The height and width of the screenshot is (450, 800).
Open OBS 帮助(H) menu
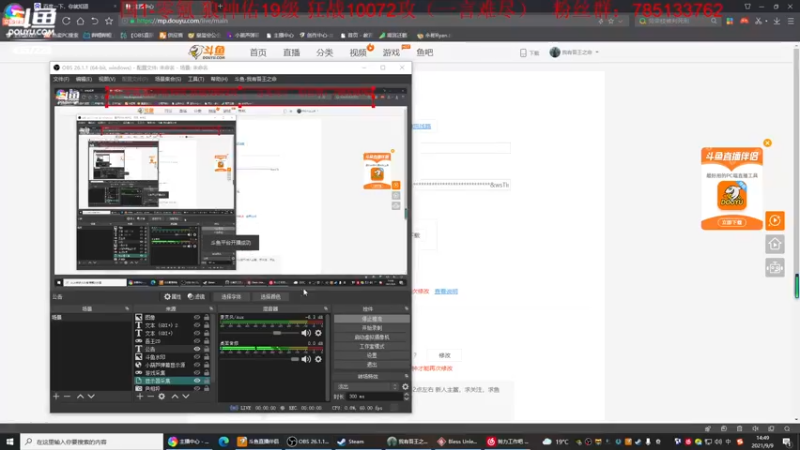coord(219,79)
